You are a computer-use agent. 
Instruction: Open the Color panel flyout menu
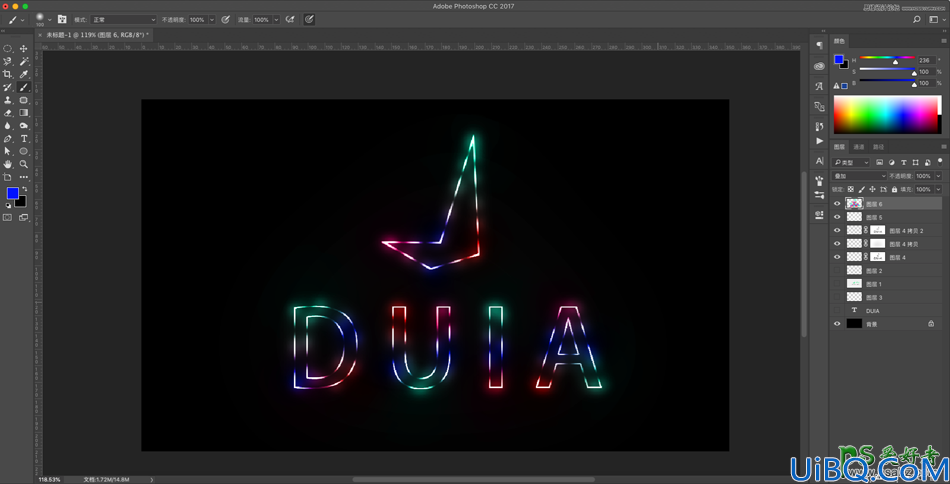(944, 41)
